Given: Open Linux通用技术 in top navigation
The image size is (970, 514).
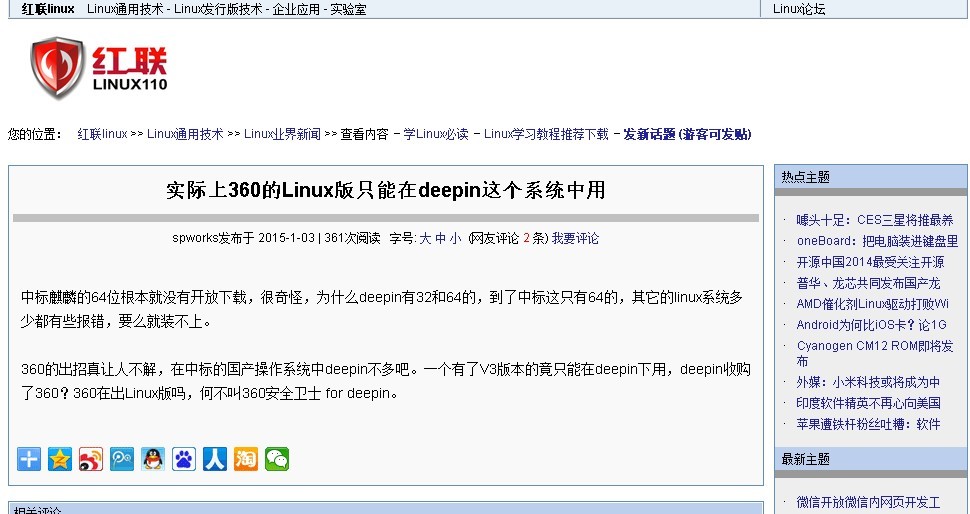Looking at the screenshot, I should pyautogui.click(x=125, y=9).
